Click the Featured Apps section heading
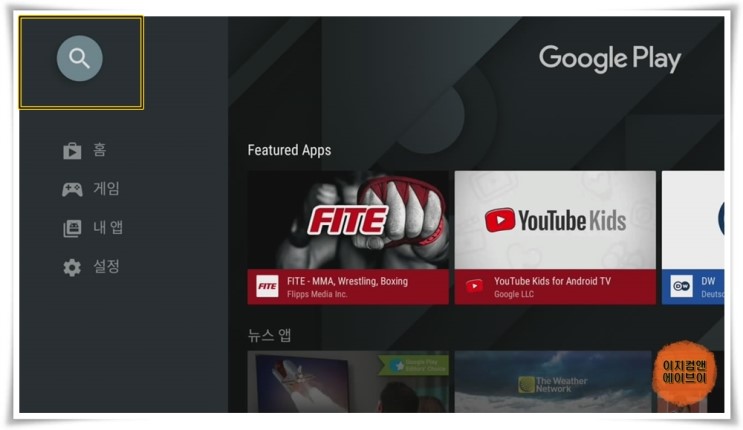 [x=289, y=150]
